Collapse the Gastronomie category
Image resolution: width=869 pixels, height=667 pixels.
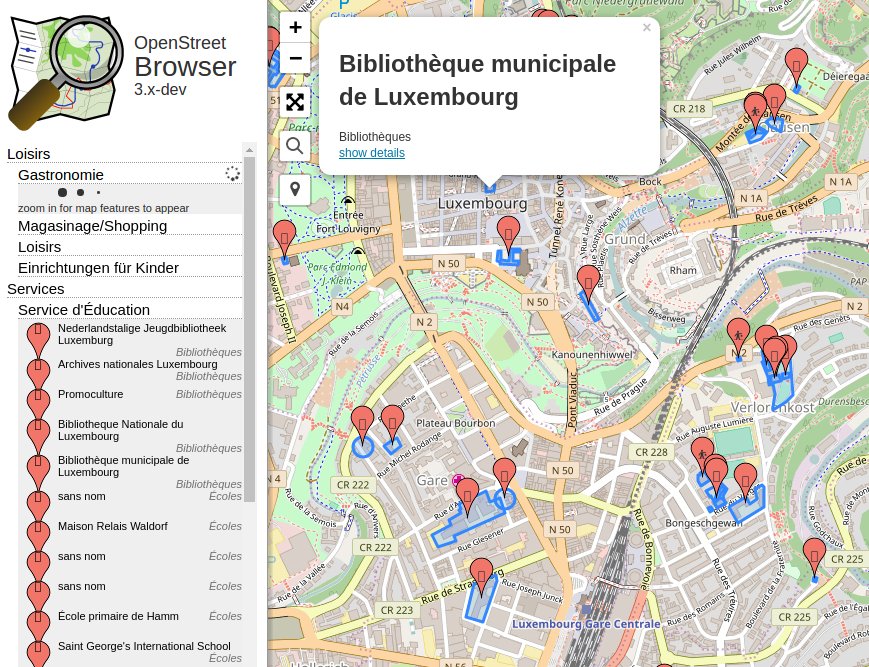click(61, 174)
